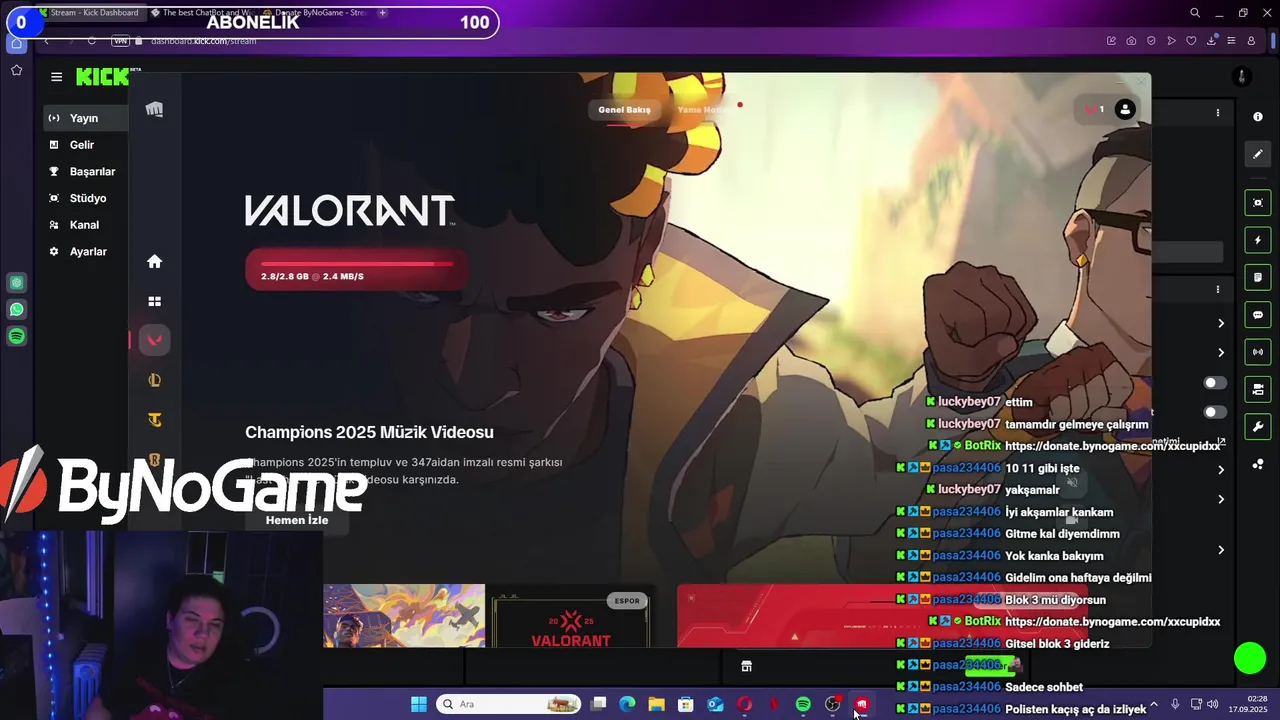This screenshot has height=720, width=1280.
Task: Open the upper panel three-dot options menu
Action: click(1217, 113)
